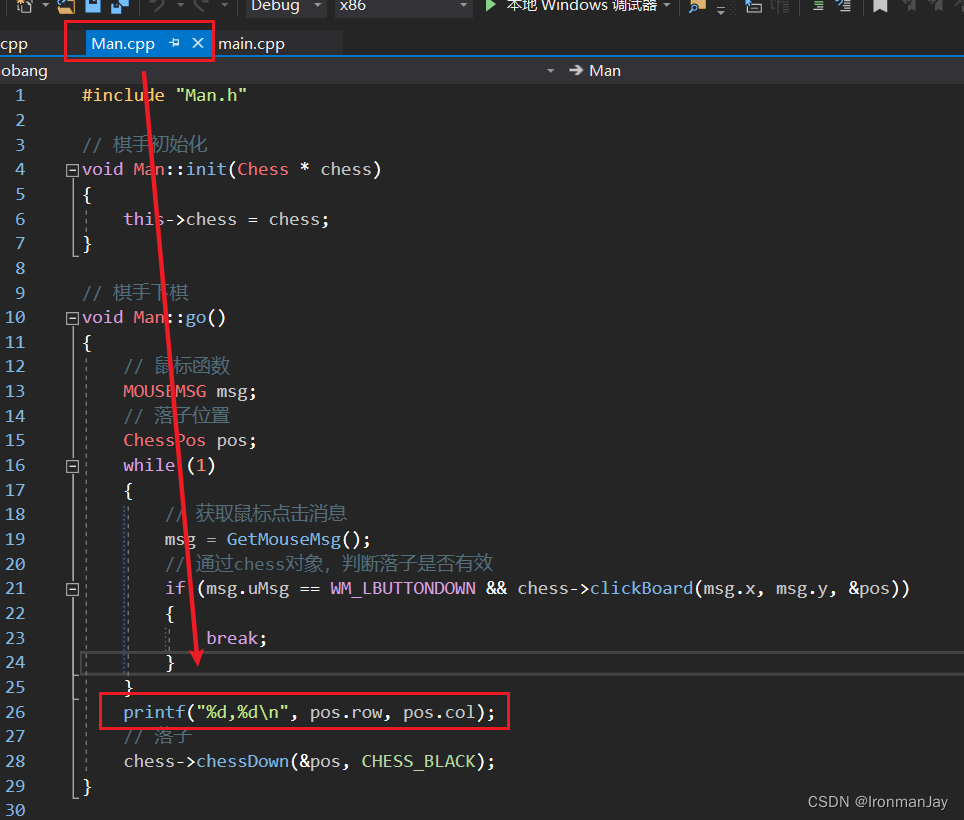This screenshot has width=964, height=820.
Task: Click the msg.uMsg expression
Action: 247,589
